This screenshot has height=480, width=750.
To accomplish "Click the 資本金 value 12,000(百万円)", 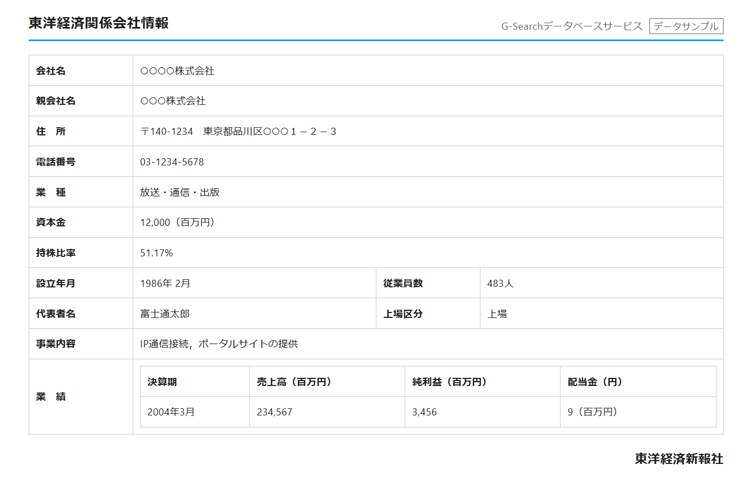I will 177,222.
